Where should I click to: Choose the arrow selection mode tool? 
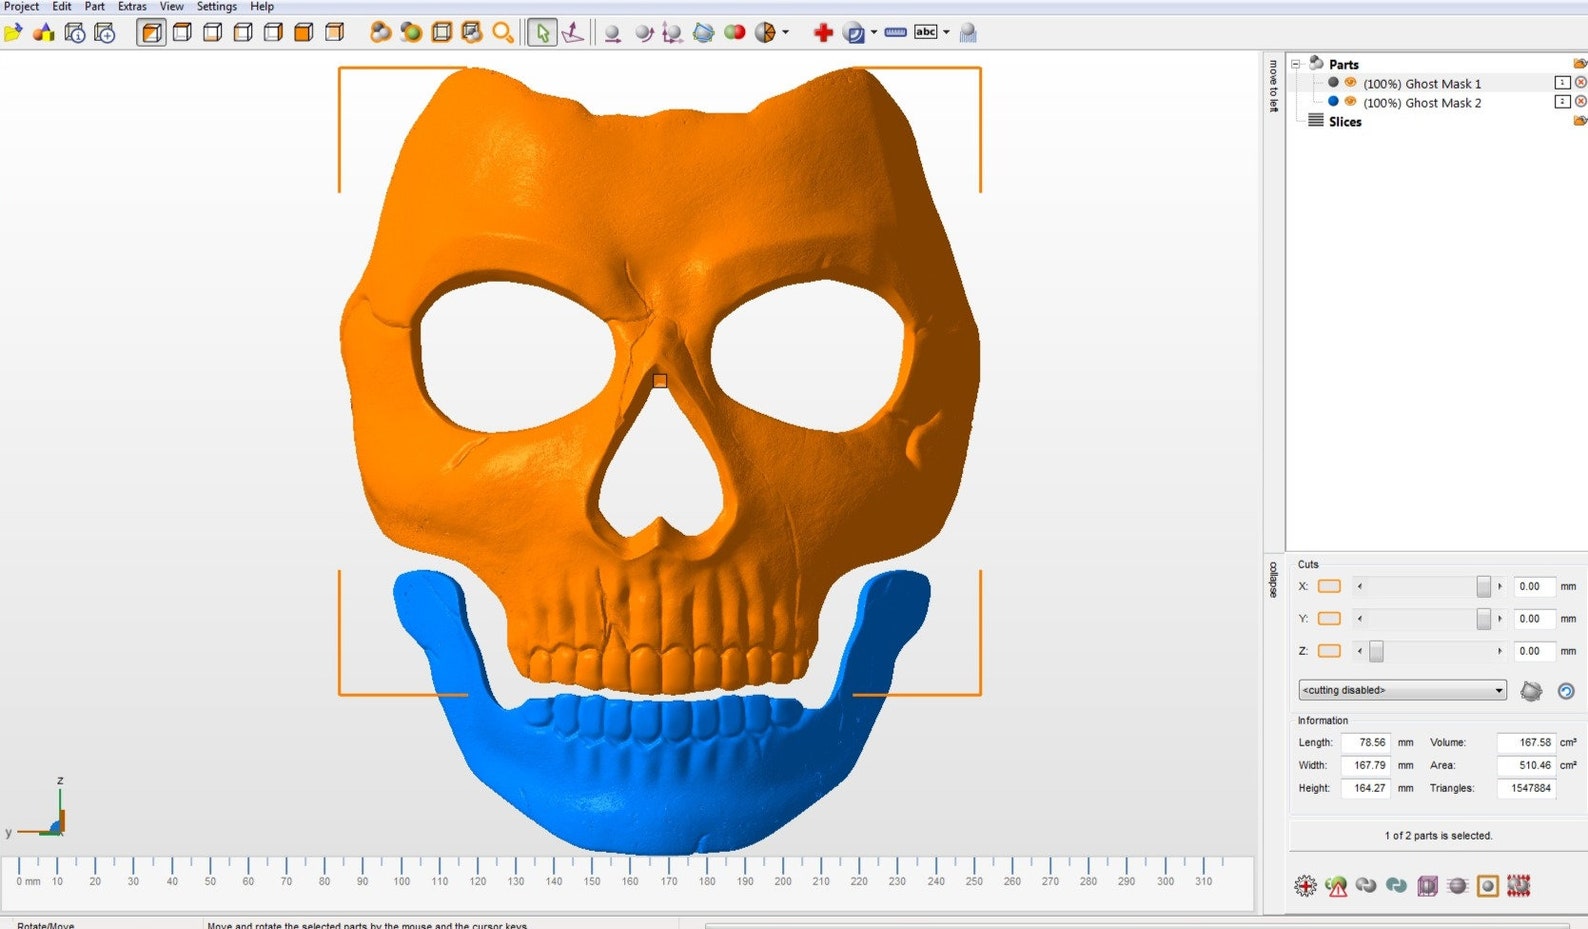pos(541,33)
